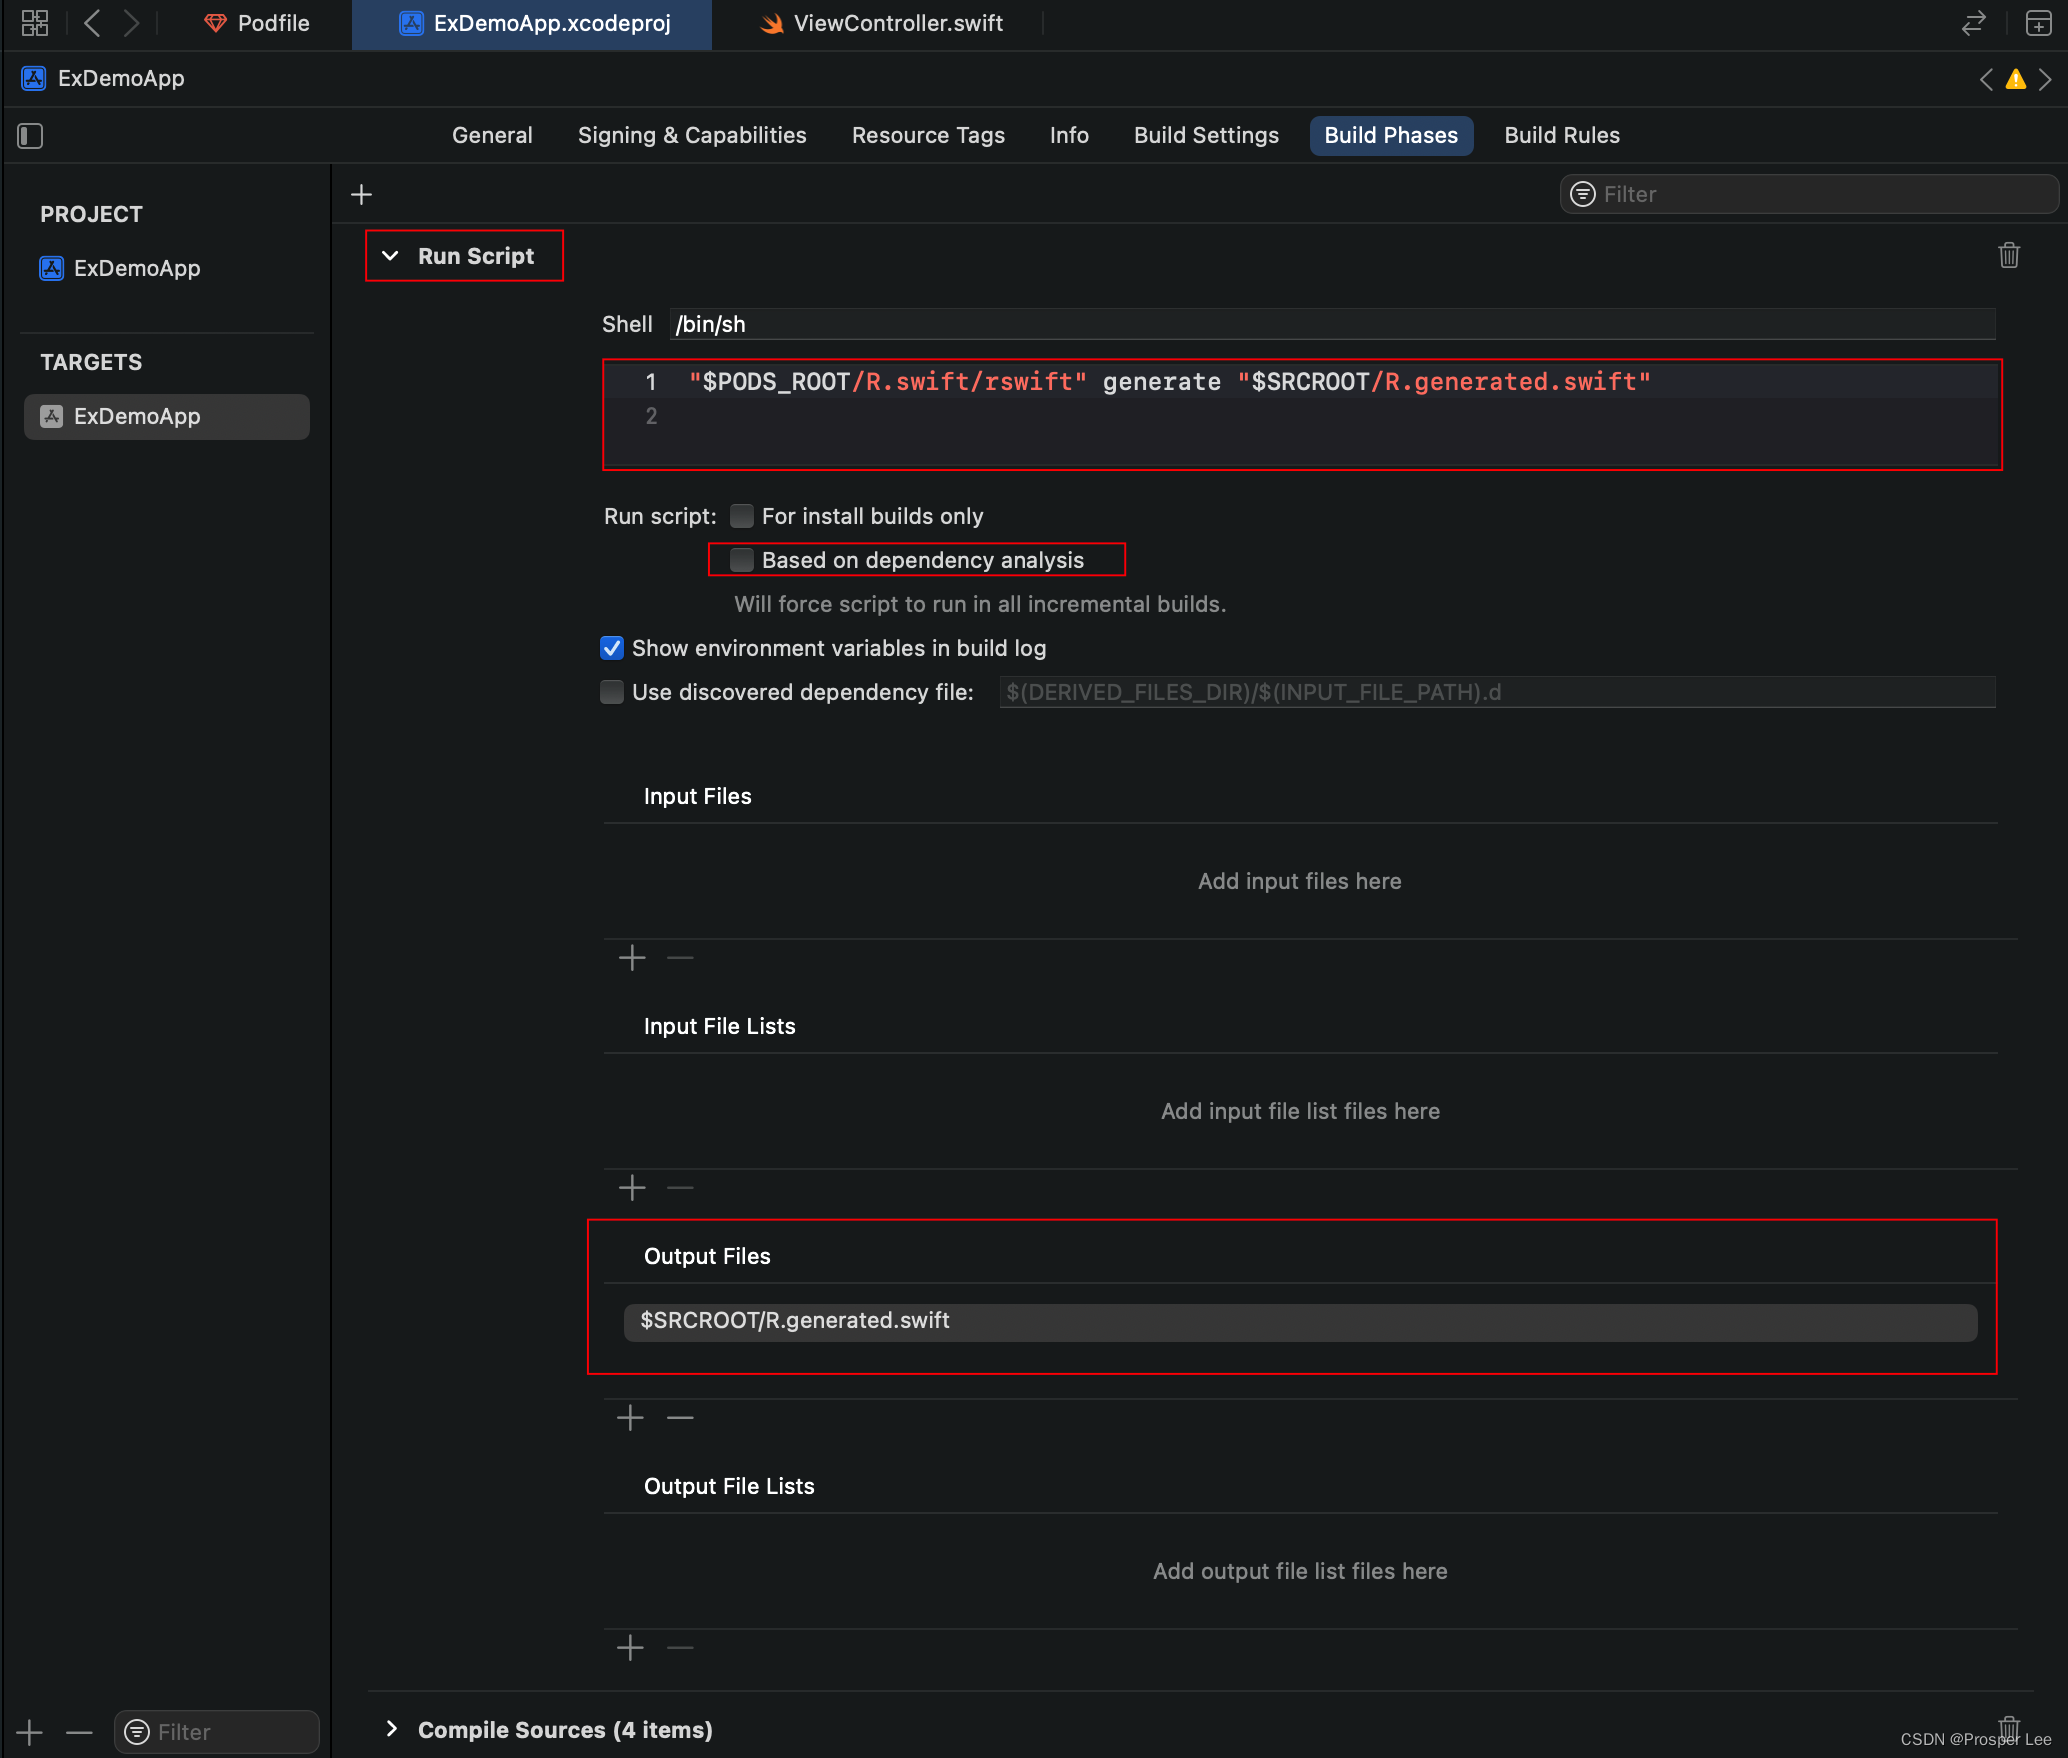Open Signing & Capabilities tab
The width and height of the screenshot is (2068, 1758).
[692, 135]
